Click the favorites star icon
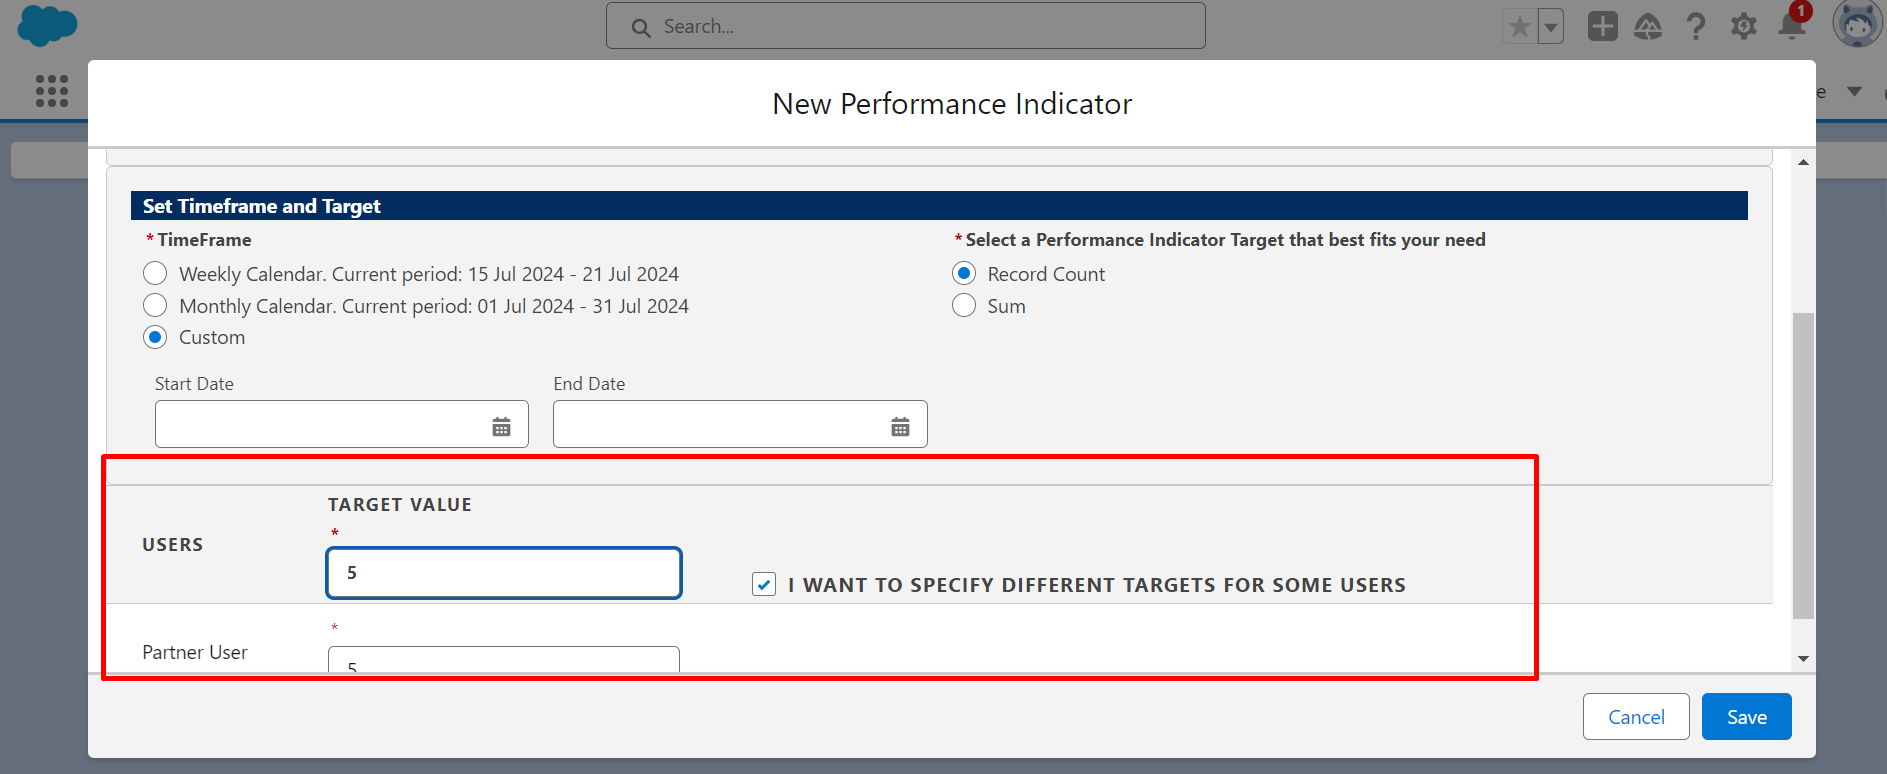This screenshot has width=1887, height=774. [x=1519, y=26]
